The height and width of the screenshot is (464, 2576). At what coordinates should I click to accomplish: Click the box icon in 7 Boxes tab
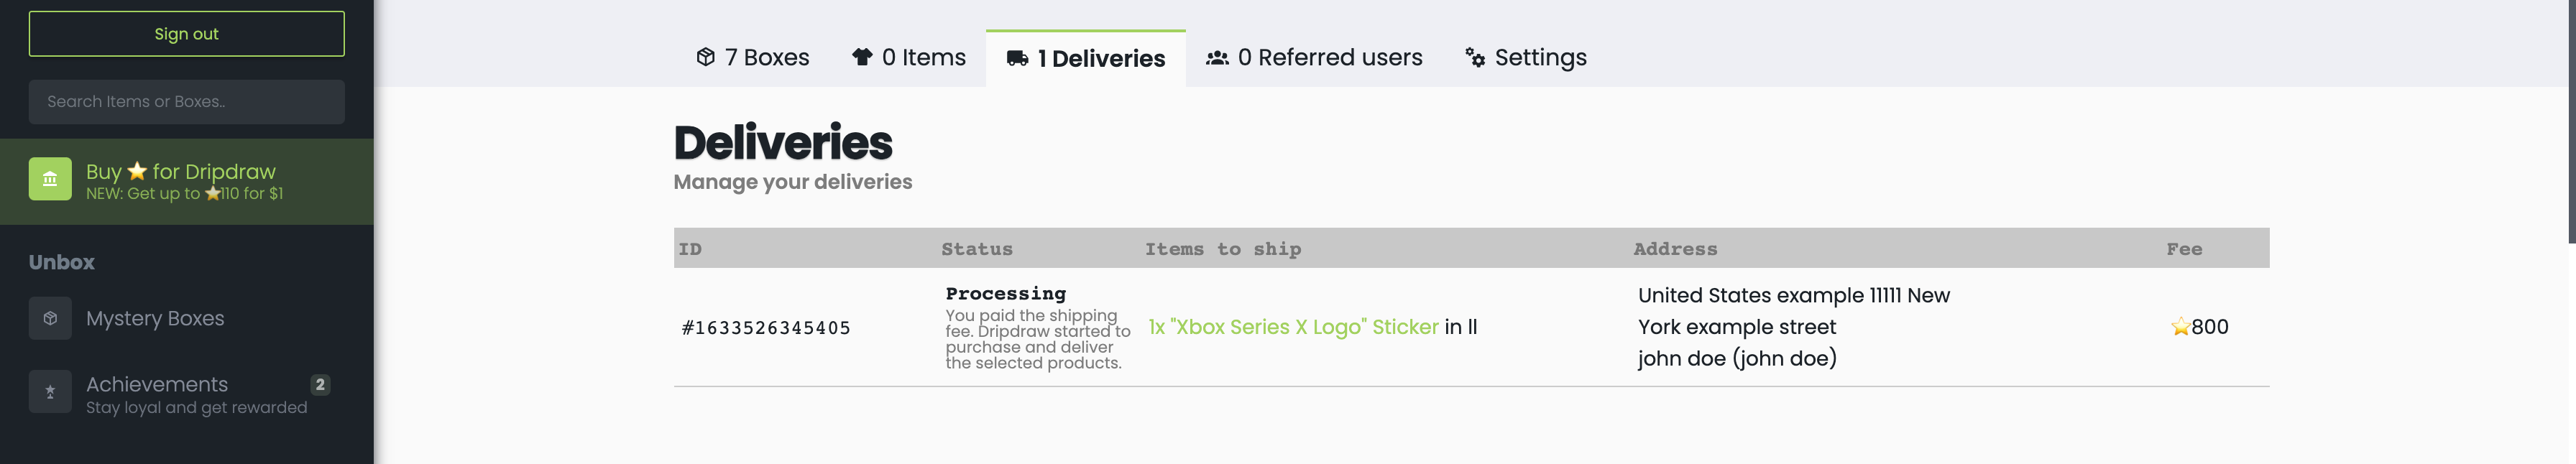[706, 57]
